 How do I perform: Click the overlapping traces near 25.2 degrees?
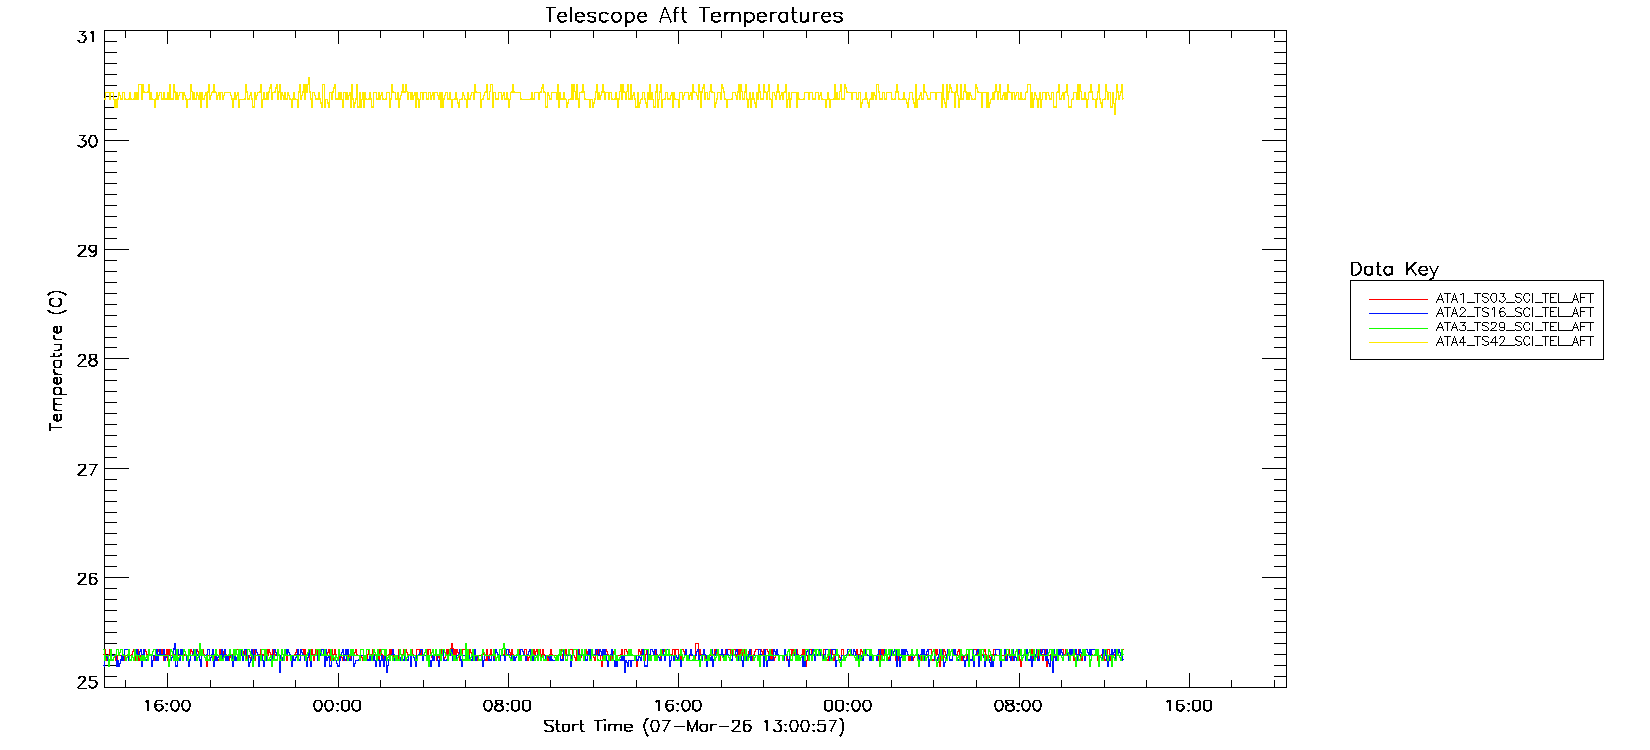point(600,656)
